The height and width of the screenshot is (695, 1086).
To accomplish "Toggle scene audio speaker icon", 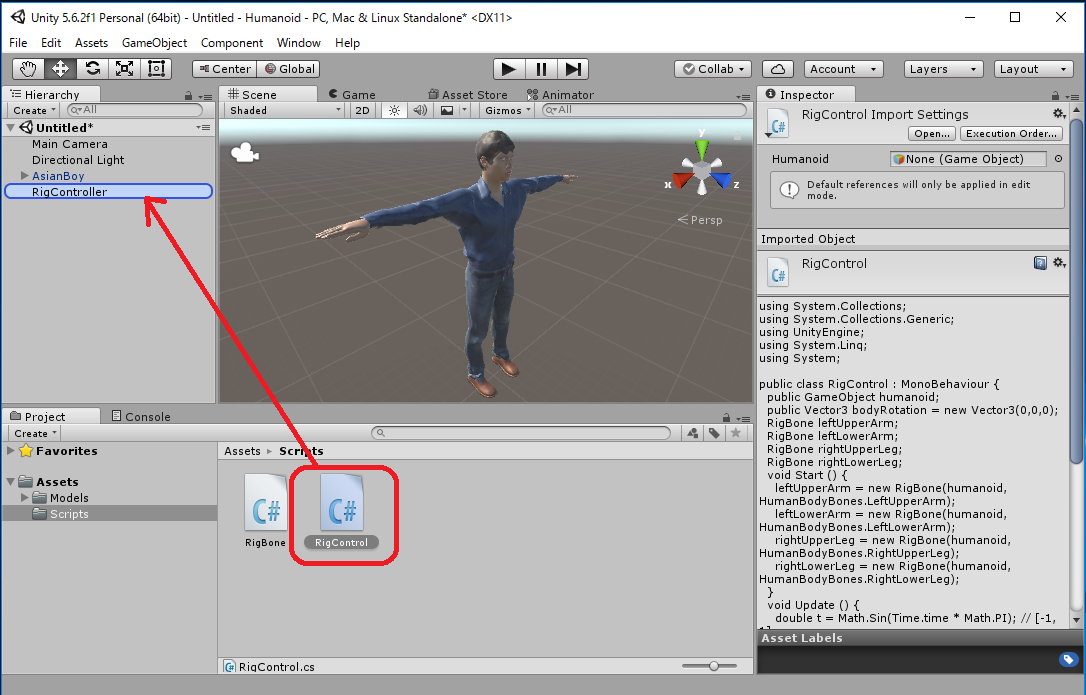I will [x=420, y=110].
